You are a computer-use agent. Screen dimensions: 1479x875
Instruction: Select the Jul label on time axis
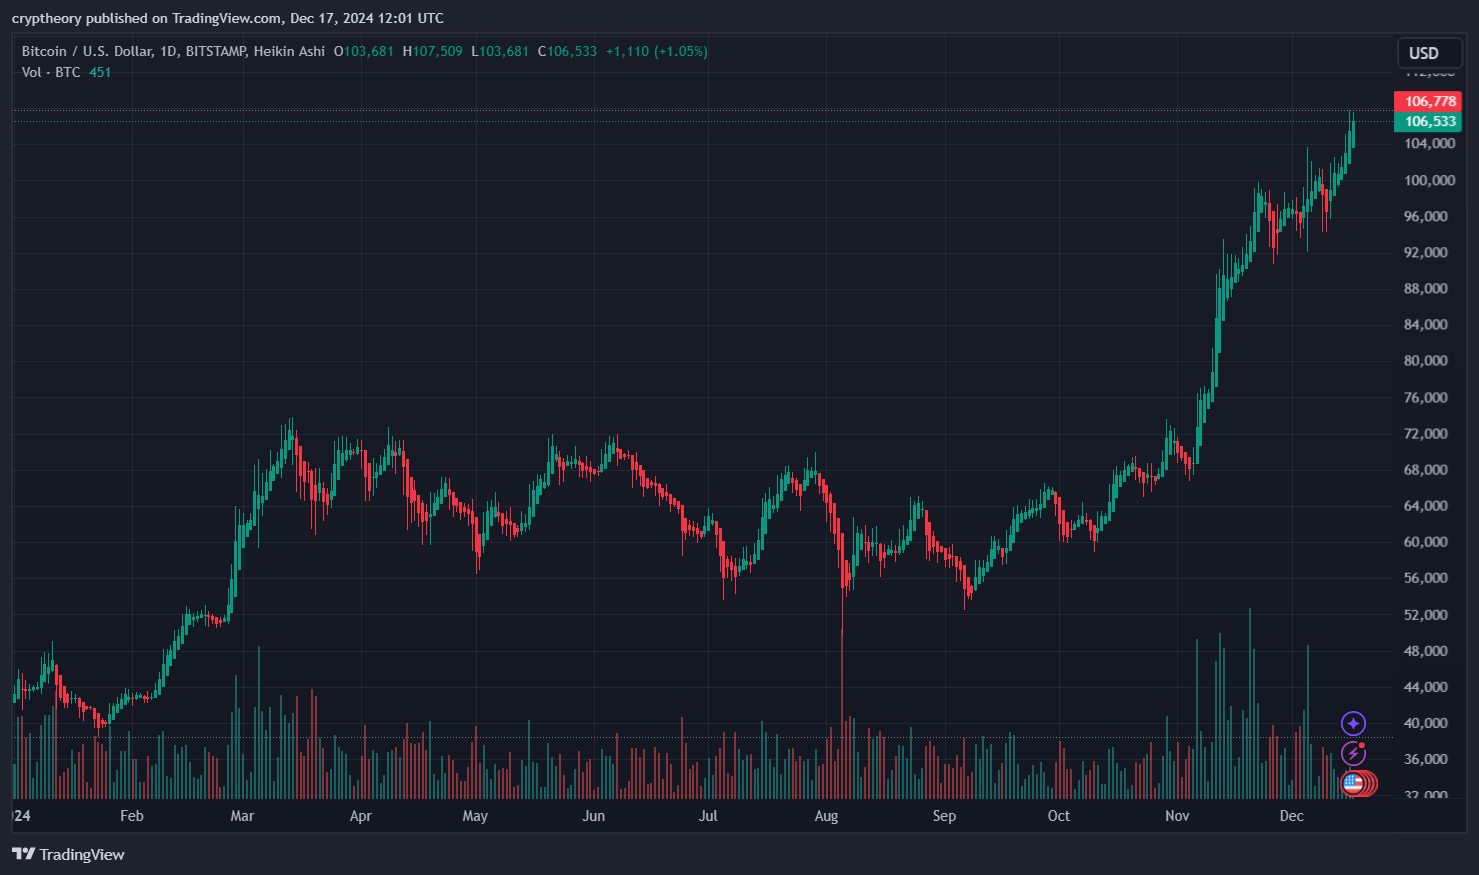(x=708, y=816)
